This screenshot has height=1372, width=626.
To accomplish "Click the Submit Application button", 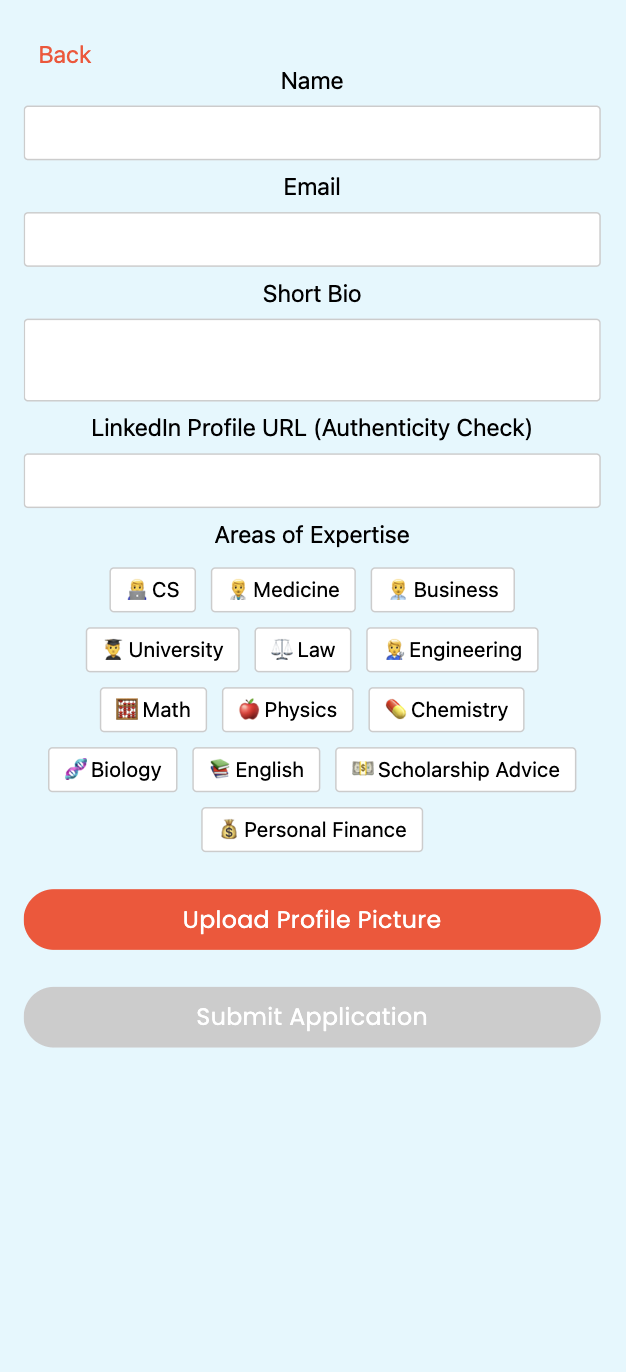I will point(312,1017).
